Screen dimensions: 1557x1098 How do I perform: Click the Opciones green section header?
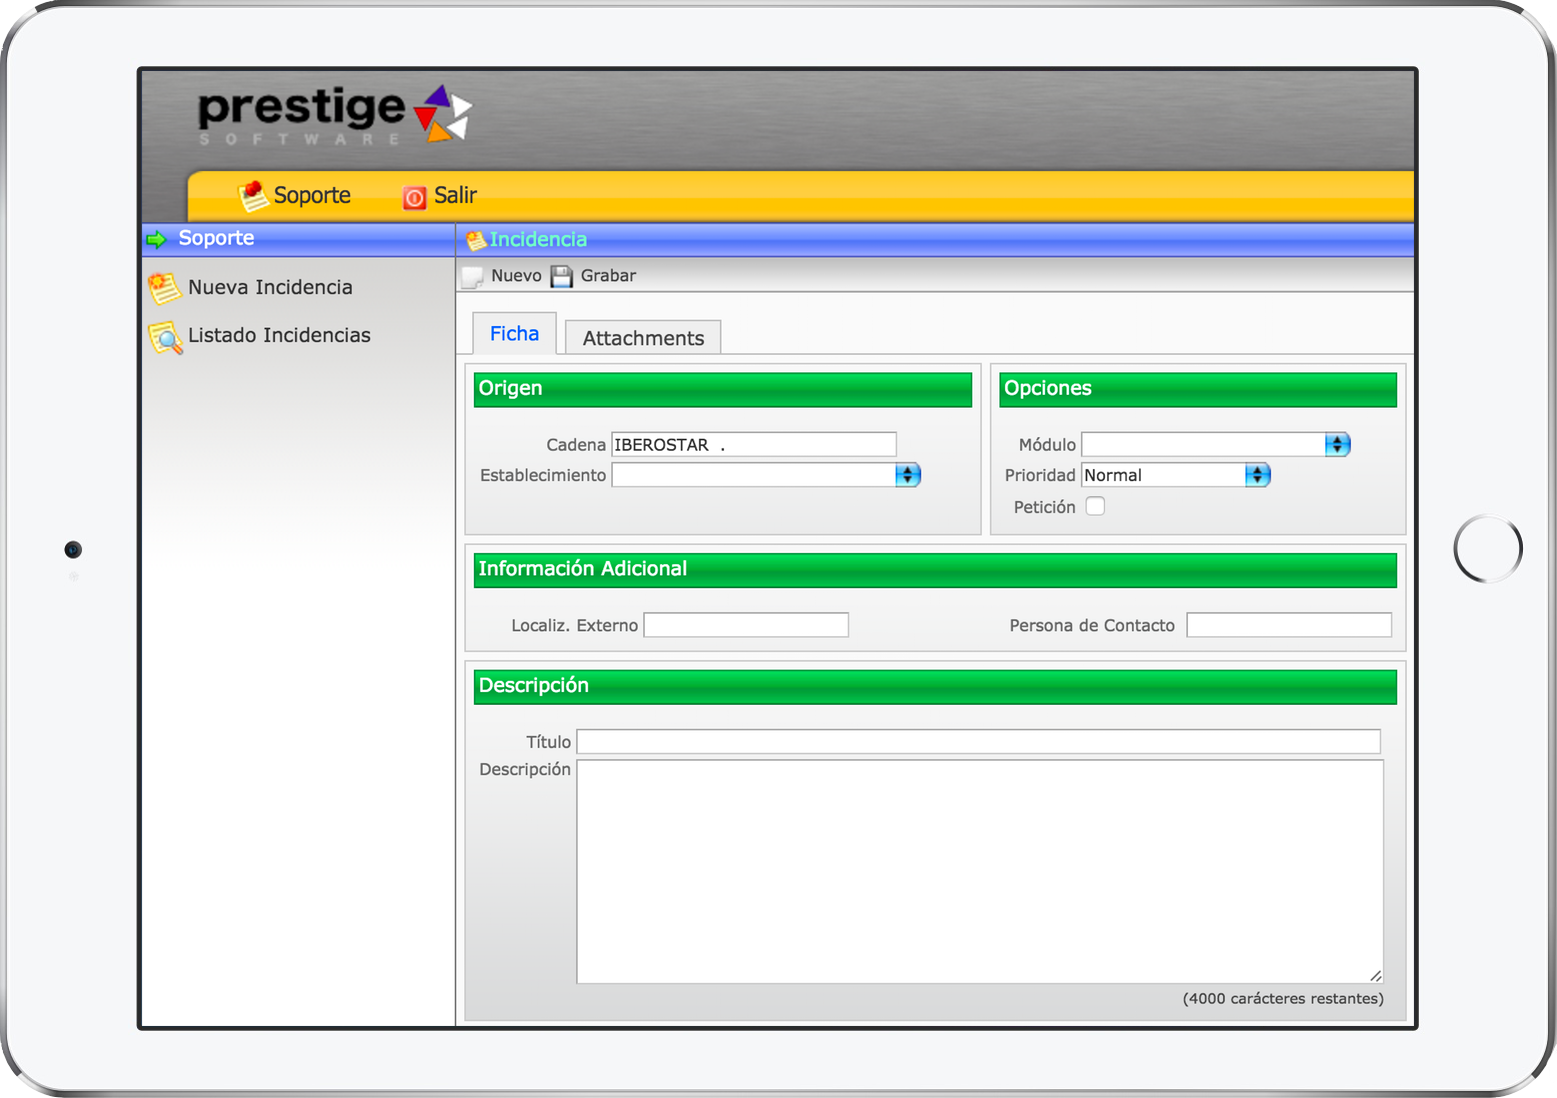(1198, 390)
